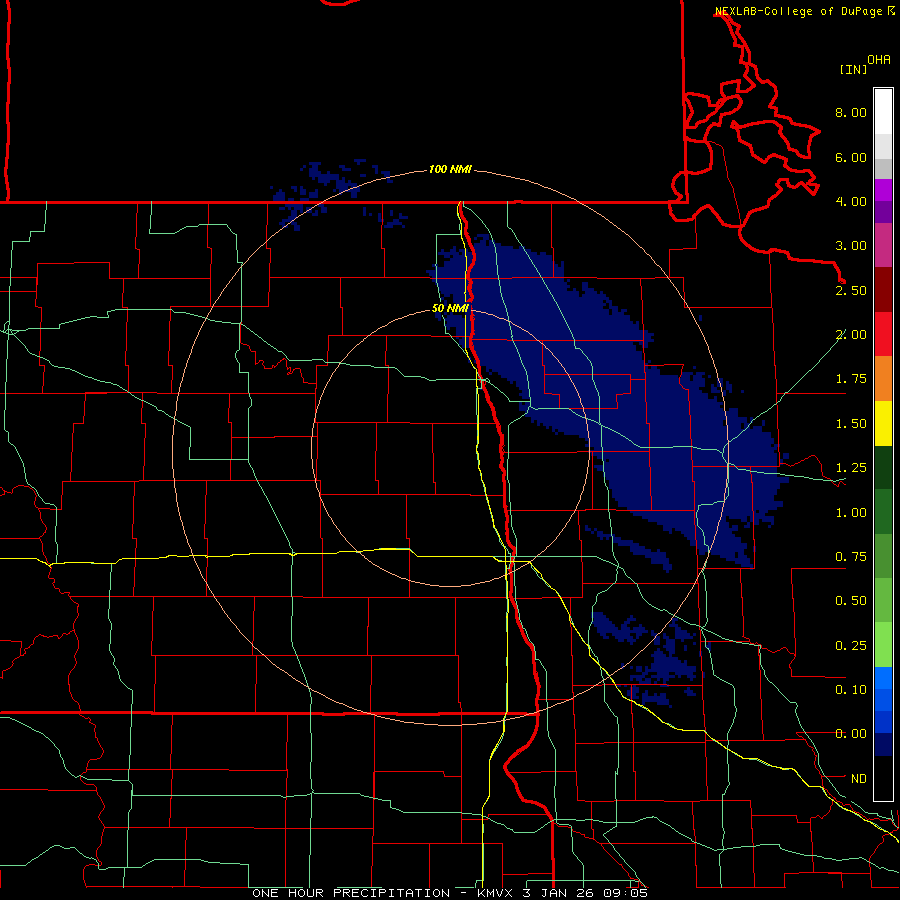Click the 2.50 legend value
This screenshot has height=900, width=900.
pos(851,290)
